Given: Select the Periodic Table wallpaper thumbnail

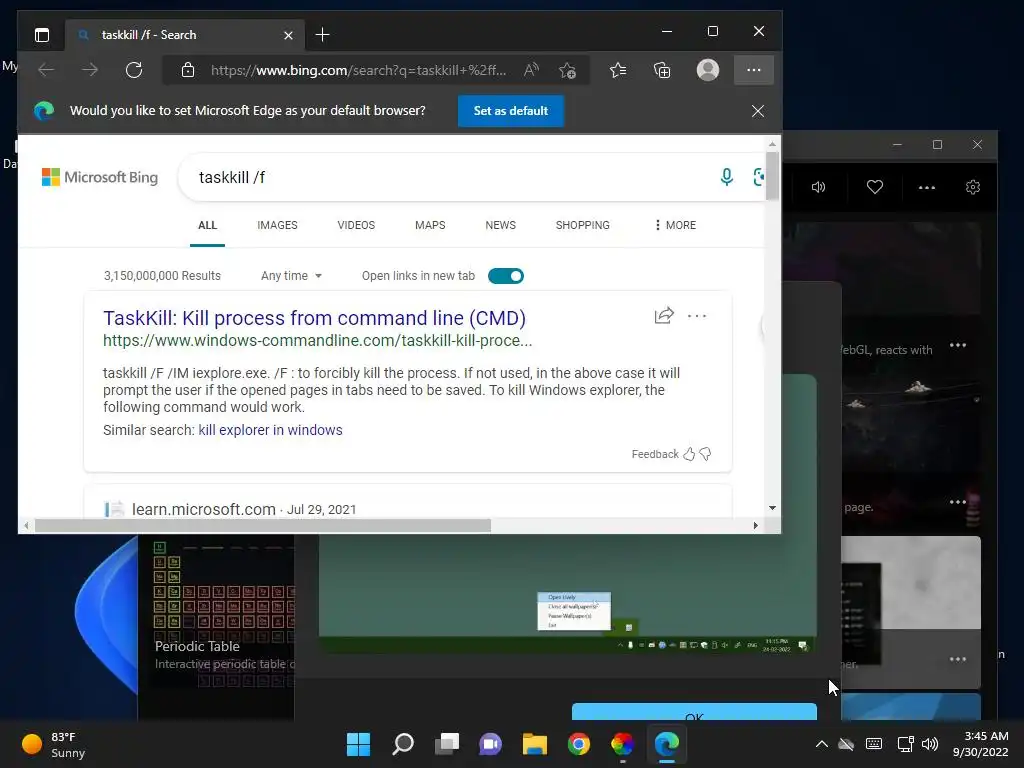Looking at the screenshot, I should [216, 611].
